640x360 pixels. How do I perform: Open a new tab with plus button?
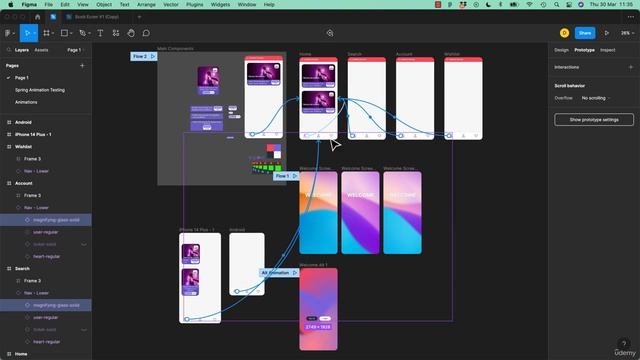tap(139, 17)
